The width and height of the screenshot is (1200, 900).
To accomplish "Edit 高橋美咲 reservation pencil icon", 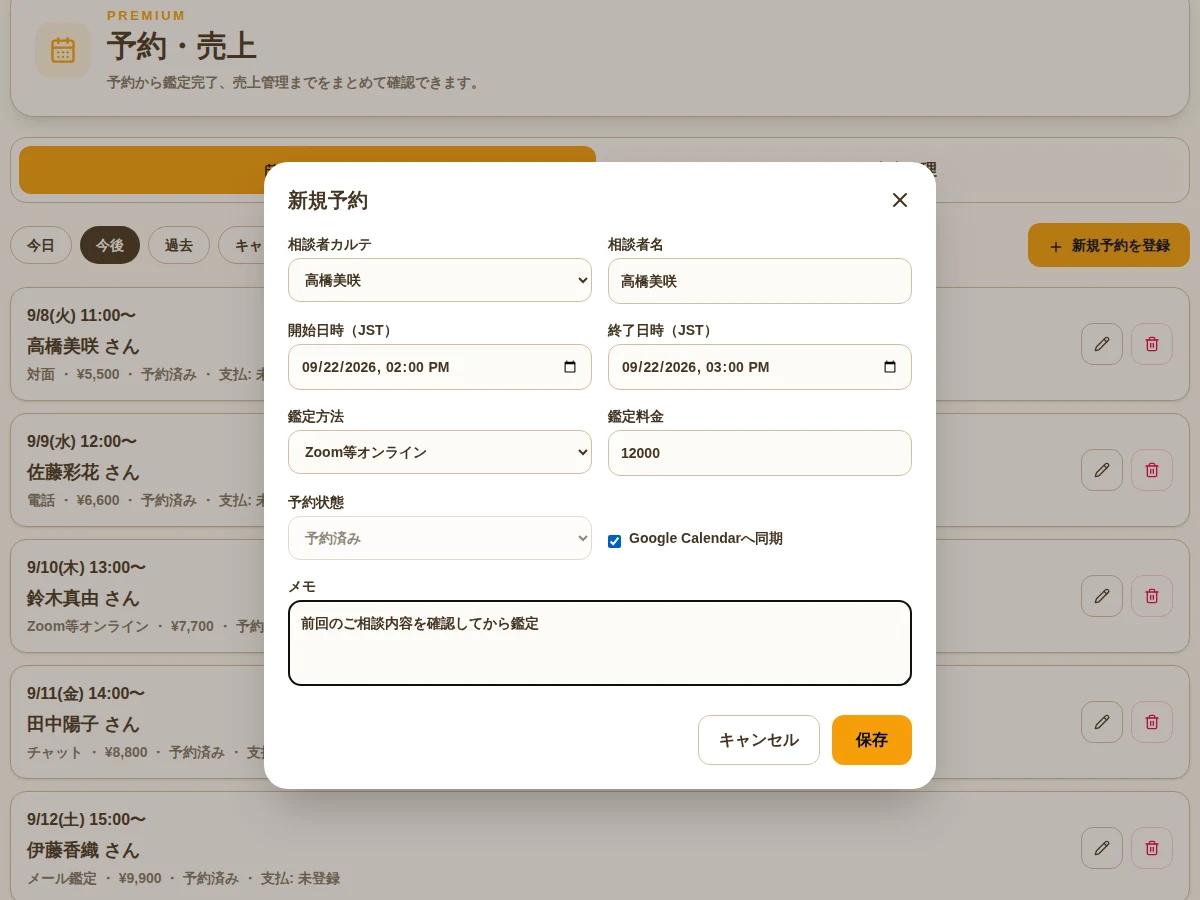I will pos(1102,344).
